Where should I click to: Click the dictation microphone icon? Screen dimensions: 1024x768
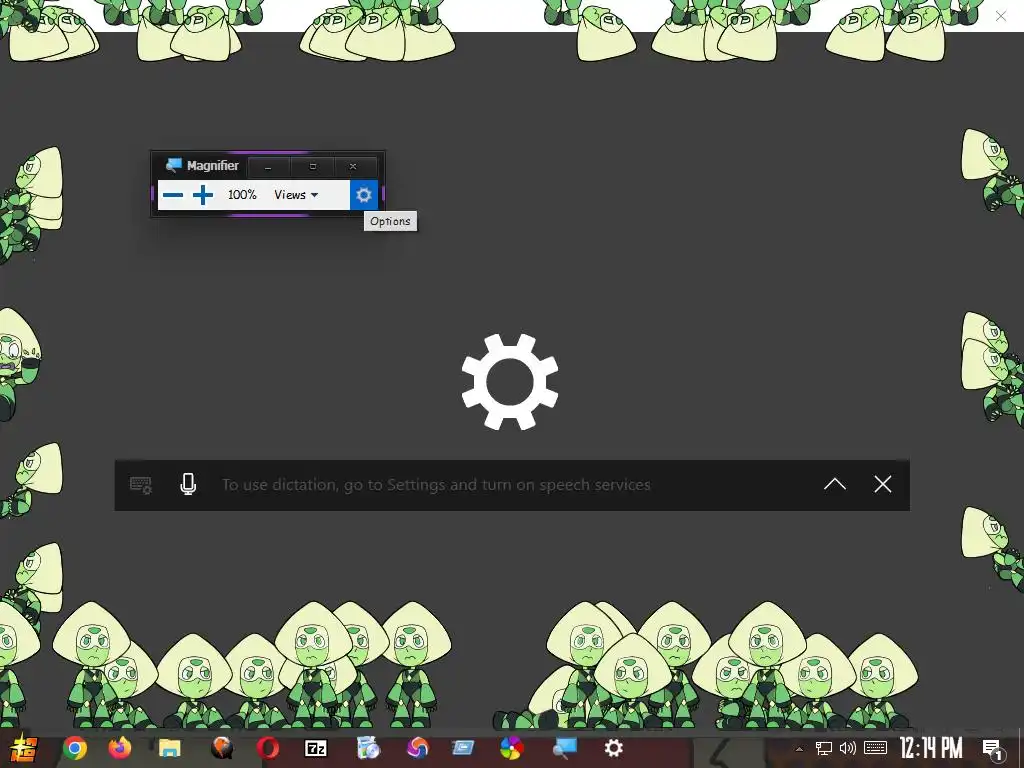(x=188, y=485)
